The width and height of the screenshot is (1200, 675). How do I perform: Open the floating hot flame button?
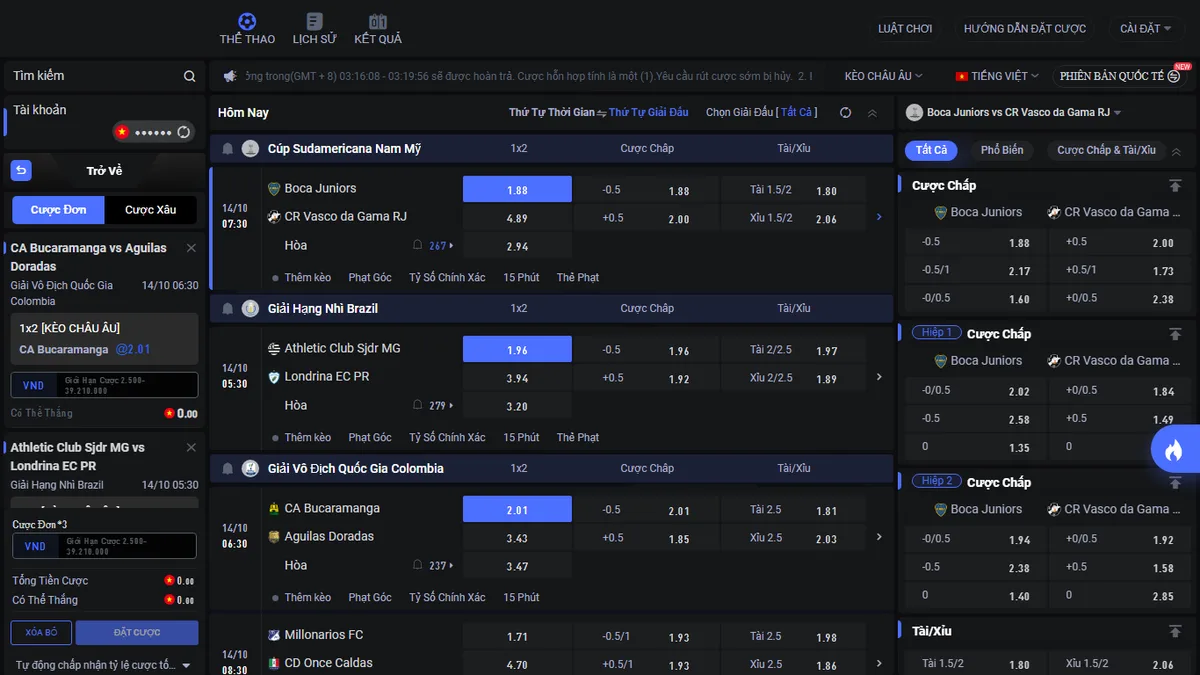pos(1174,450)
